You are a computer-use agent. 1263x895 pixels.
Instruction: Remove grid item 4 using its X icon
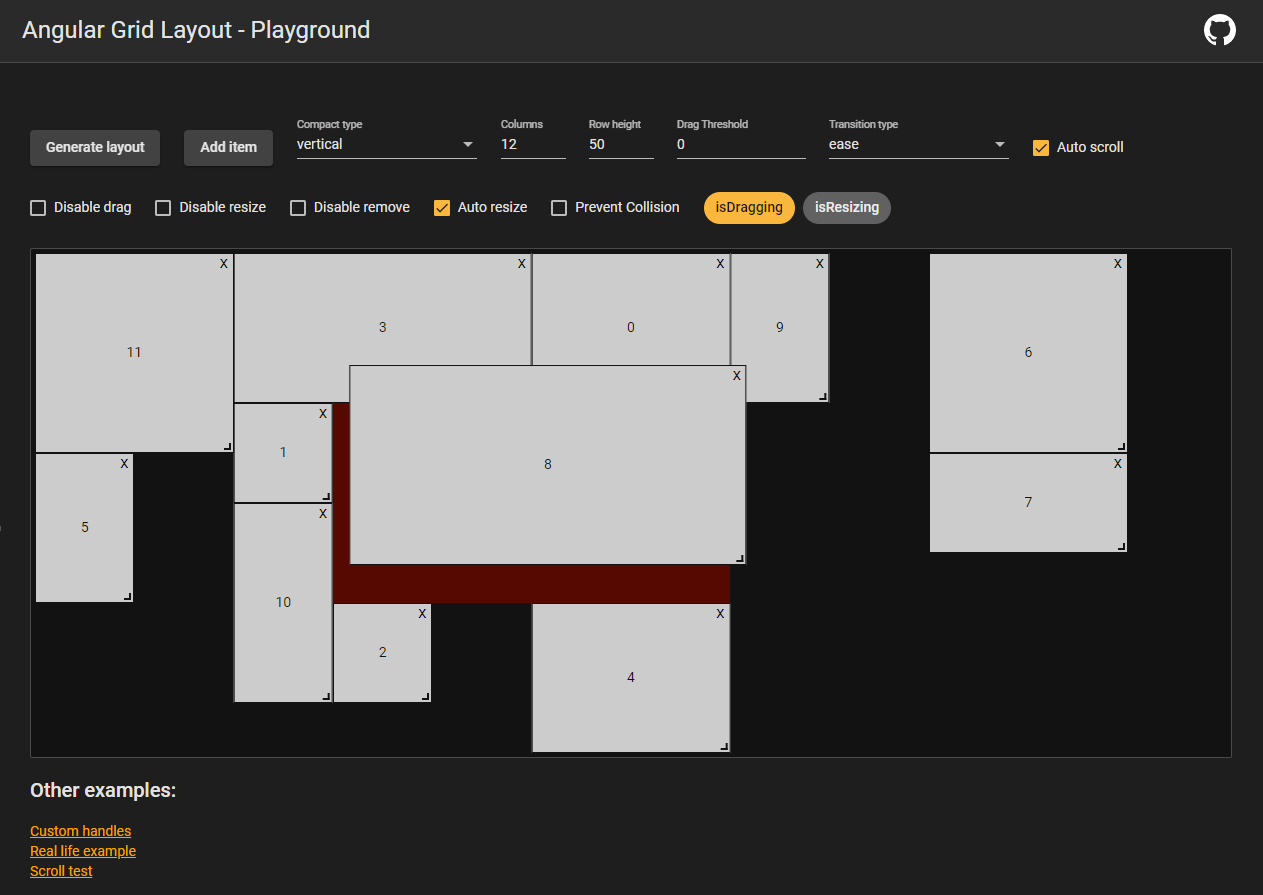pos(720,614)
